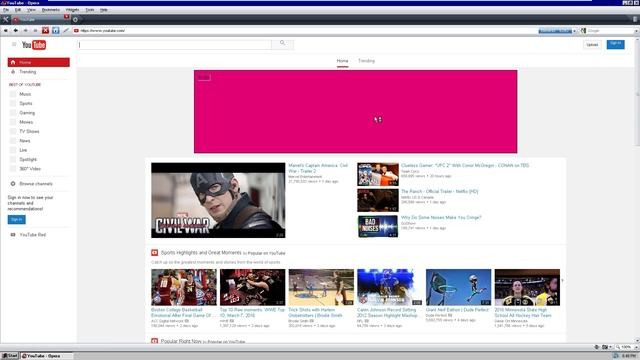
Task: Click the Sign in button in the sidebar
Action: [x=16, y=220]
